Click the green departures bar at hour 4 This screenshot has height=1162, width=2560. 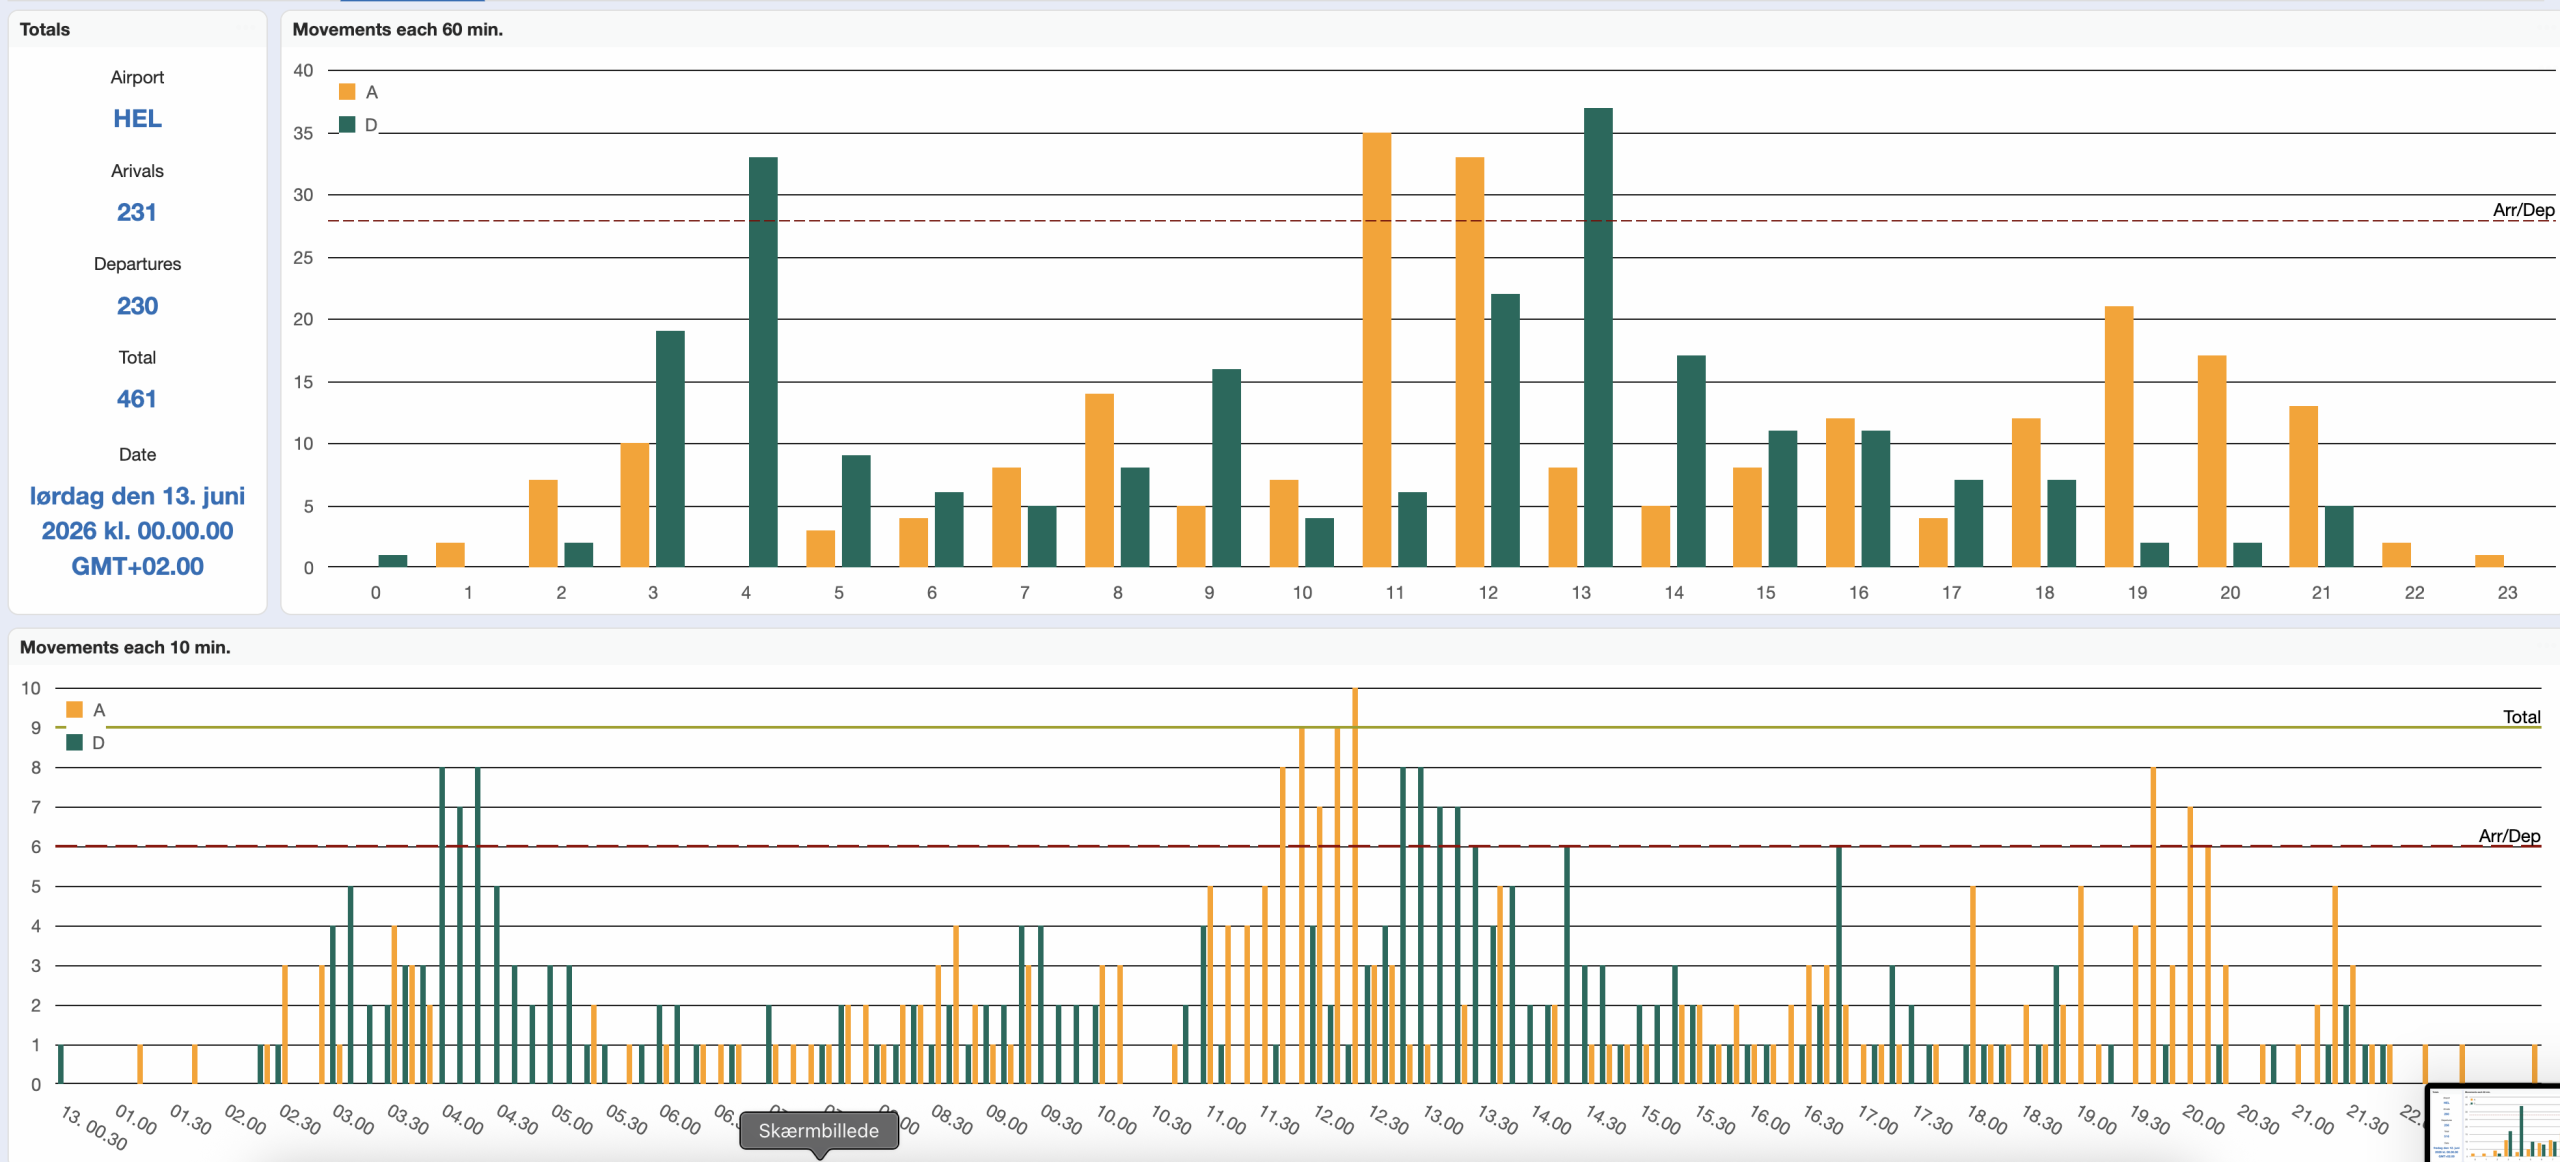(763, 362)
